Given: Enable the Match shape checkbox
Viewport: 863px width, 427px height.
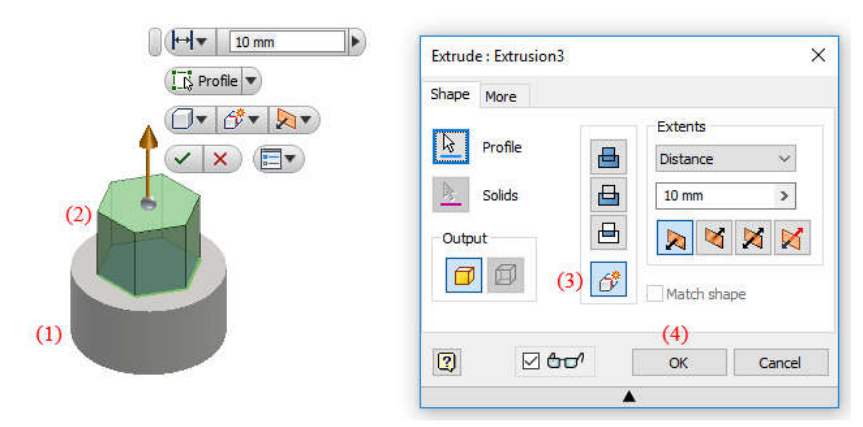Looking at the screenshot, I should [655, 294].
